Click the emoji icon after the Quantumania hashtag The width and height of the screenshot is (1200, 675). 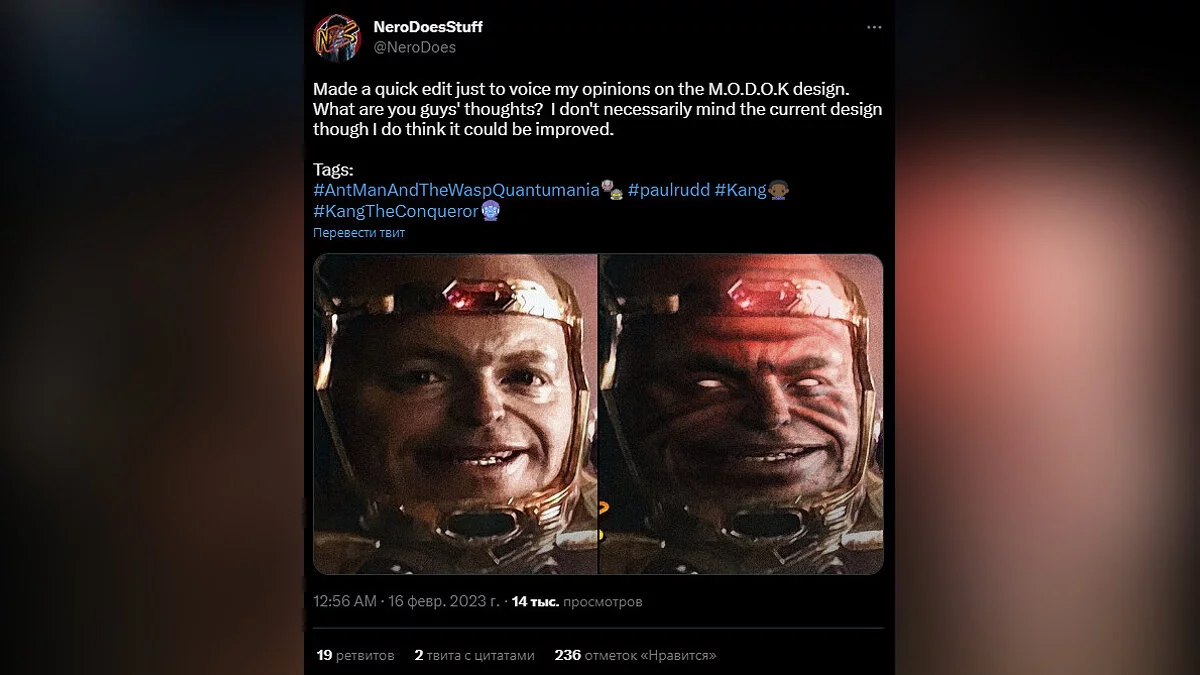click(x=612, y=190)
